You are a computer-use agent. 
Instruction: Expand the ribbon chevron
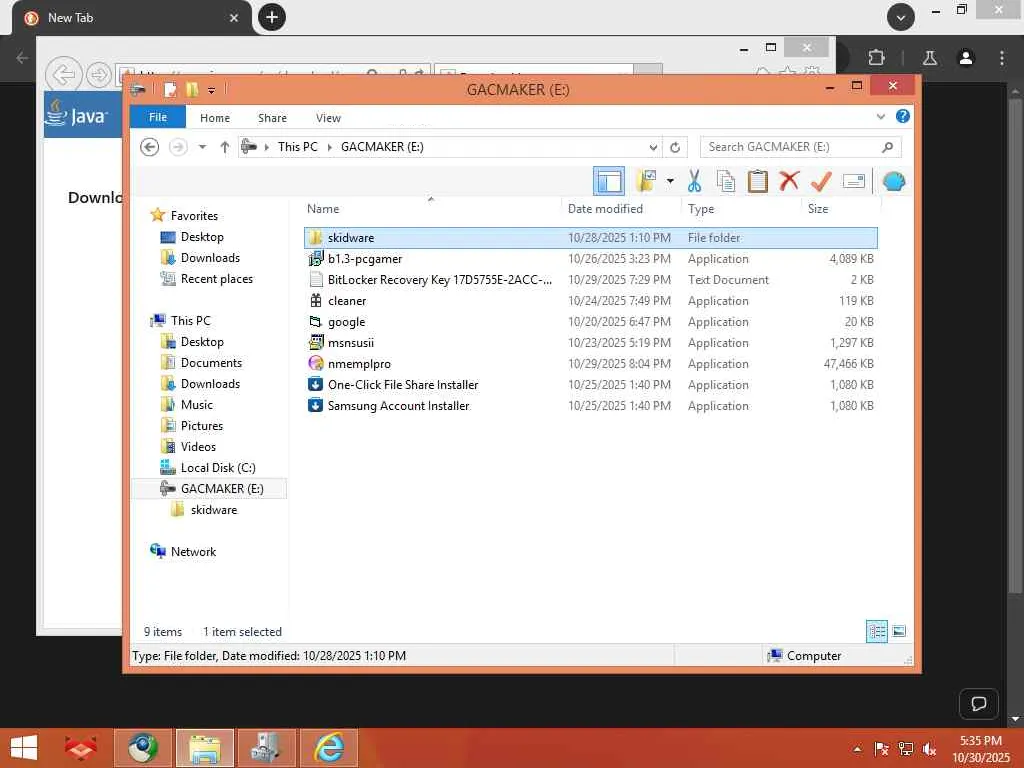pyautogui.click(x=880, y=117)
